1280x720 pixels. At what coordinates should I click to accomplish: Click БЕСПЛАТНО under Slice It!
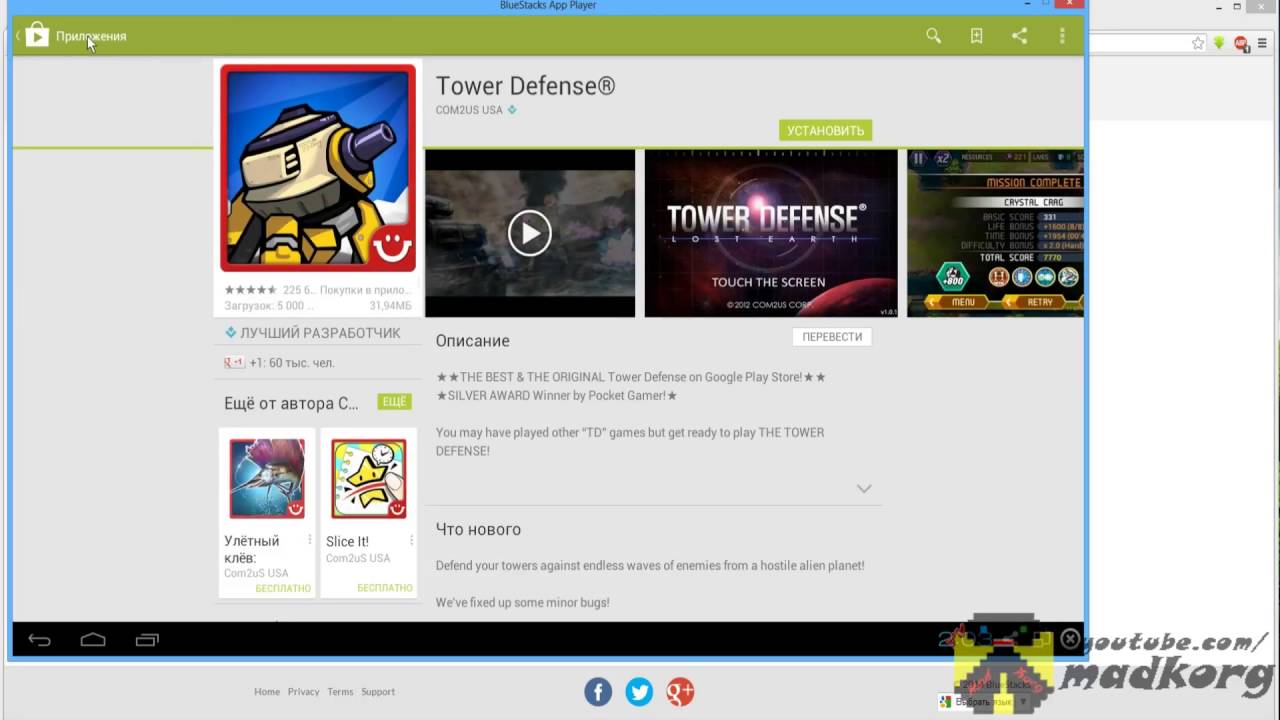coord(384,588)
